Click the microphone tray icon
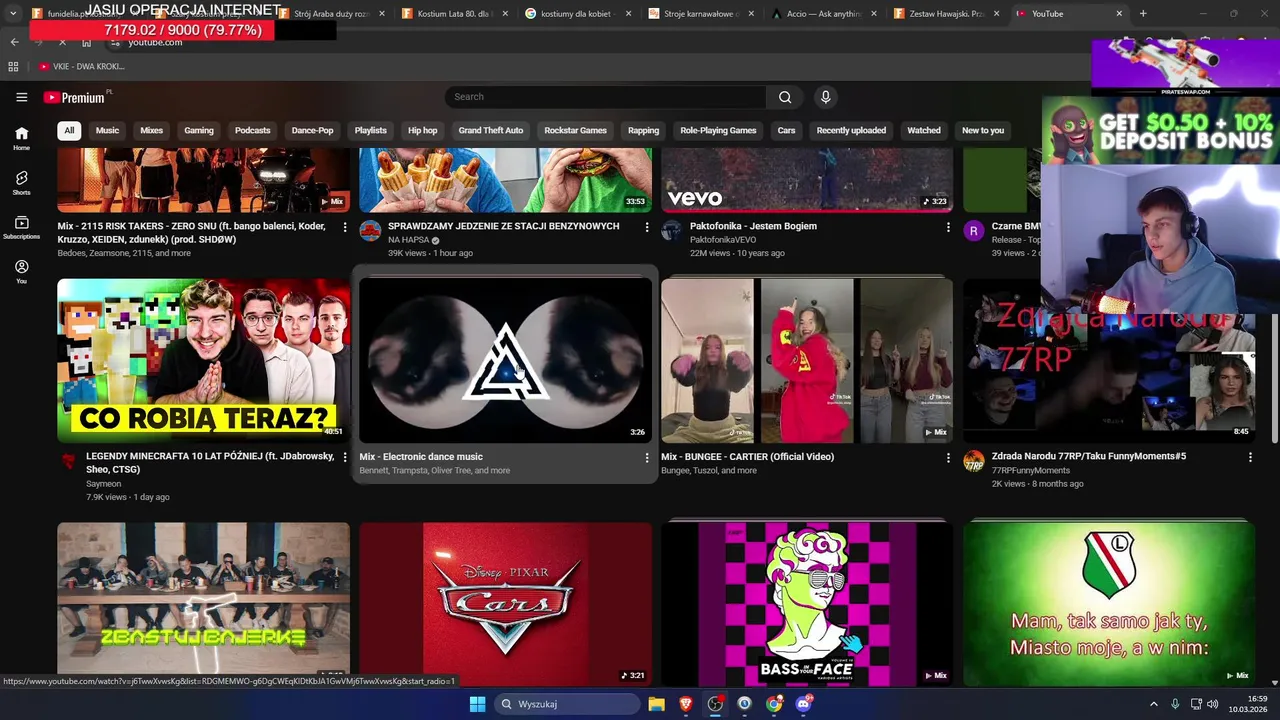This screenshot has width=1280, height=720. tap(1175, 704)
